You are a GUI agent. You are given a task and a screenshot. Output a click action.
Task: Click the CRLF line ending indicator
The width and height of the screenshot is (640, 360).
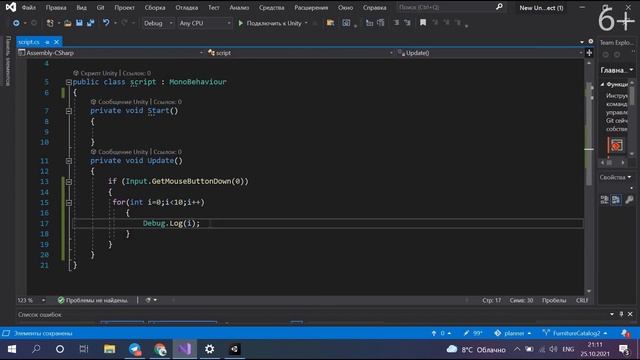click(x=582, y=300)
